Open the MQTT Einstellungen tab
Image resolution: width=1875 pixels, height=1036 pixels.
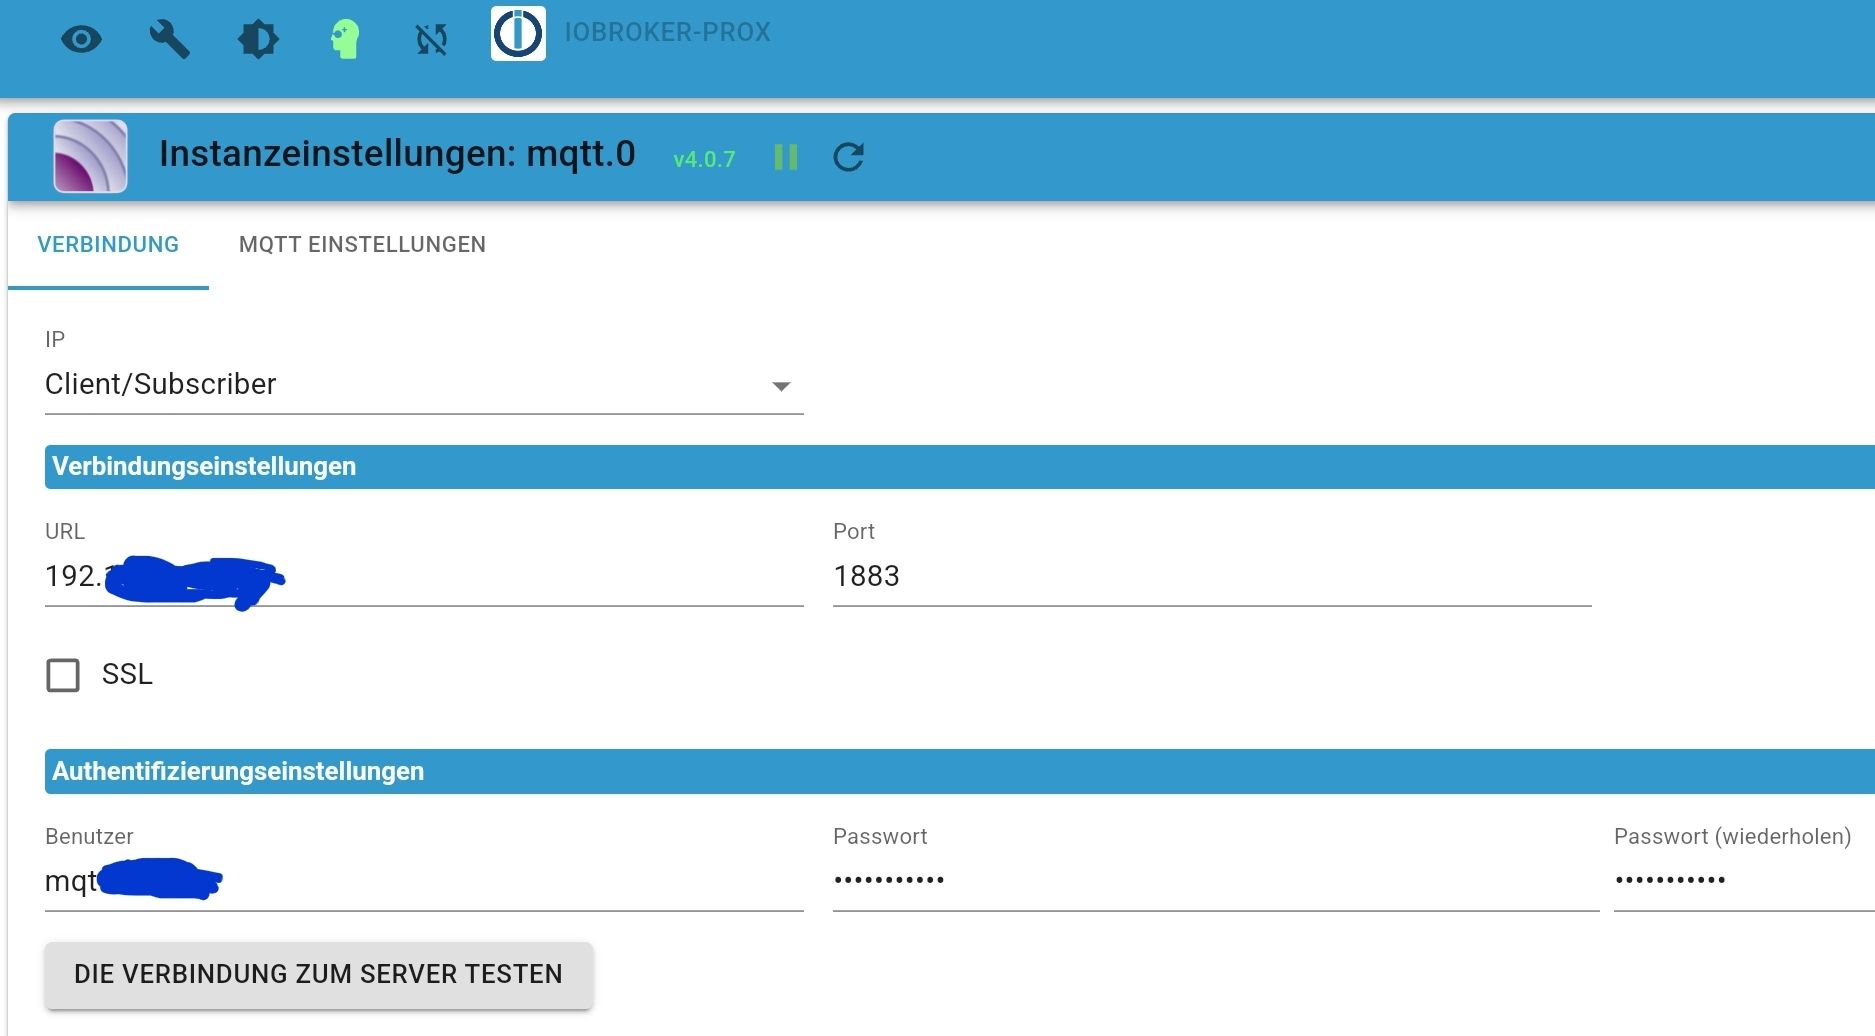tap(362, 245)
